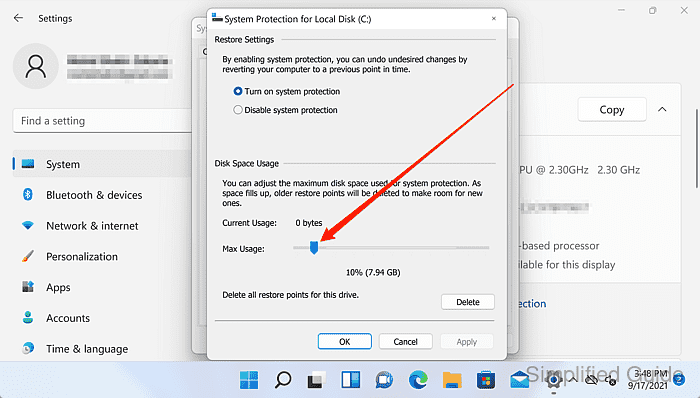
Task: Click the Apps icon in sidebar
Action: (28, 287)
